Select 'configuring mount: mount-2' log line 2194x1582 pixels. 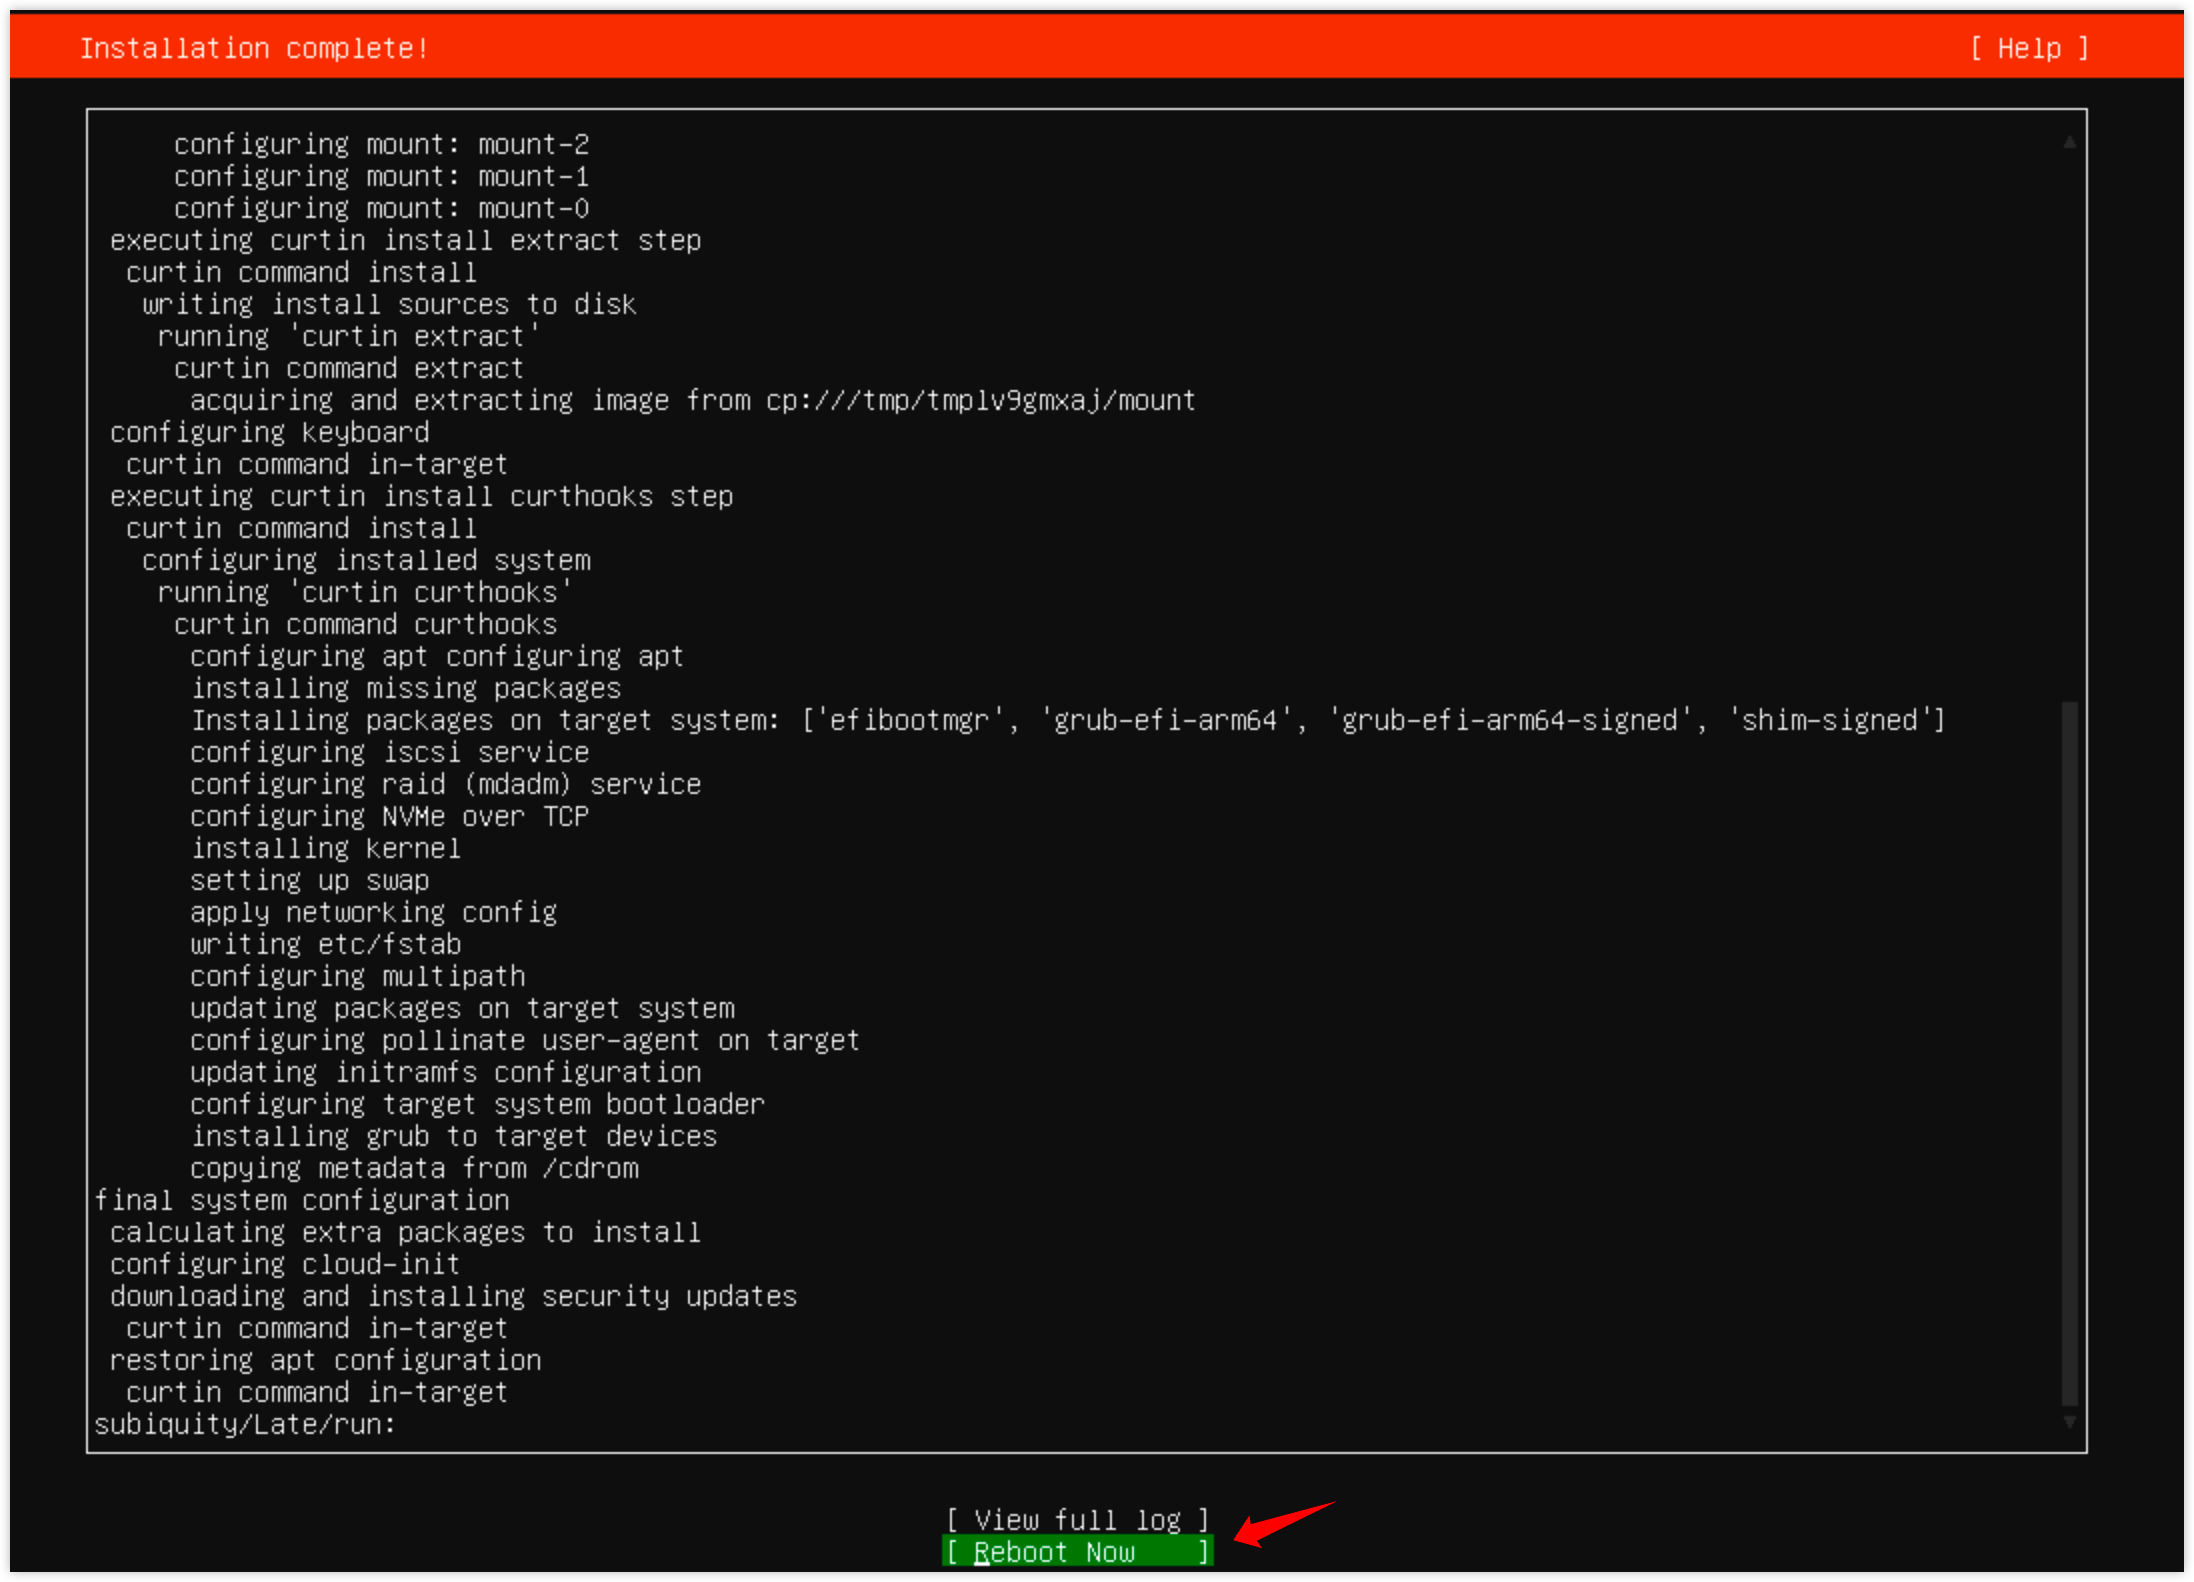pos(381,144)
